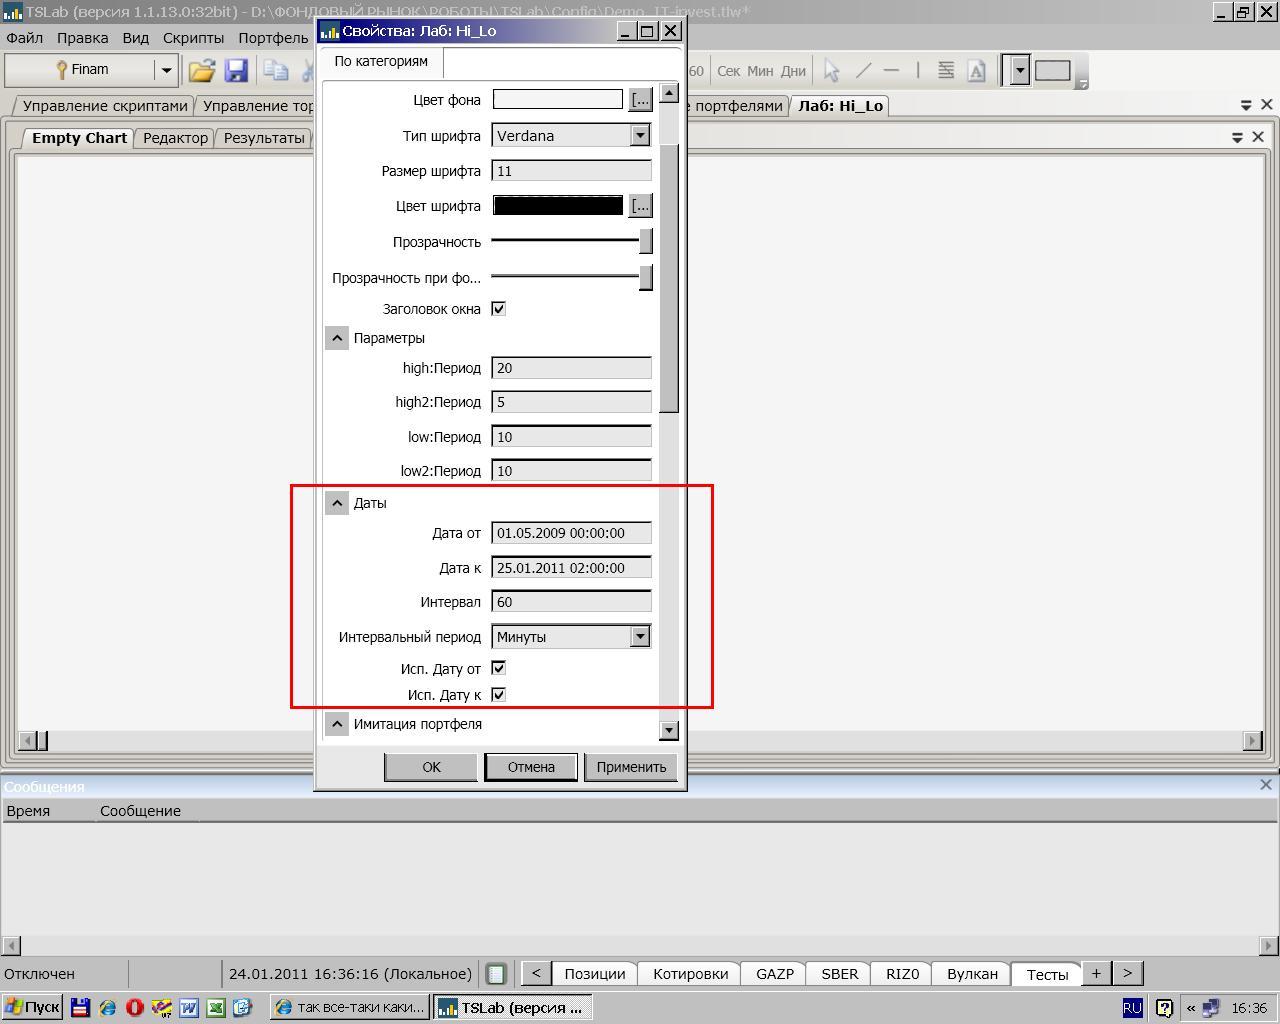Click the background color swatch
Screen dimensions: 1280x1024
point(558,99)
